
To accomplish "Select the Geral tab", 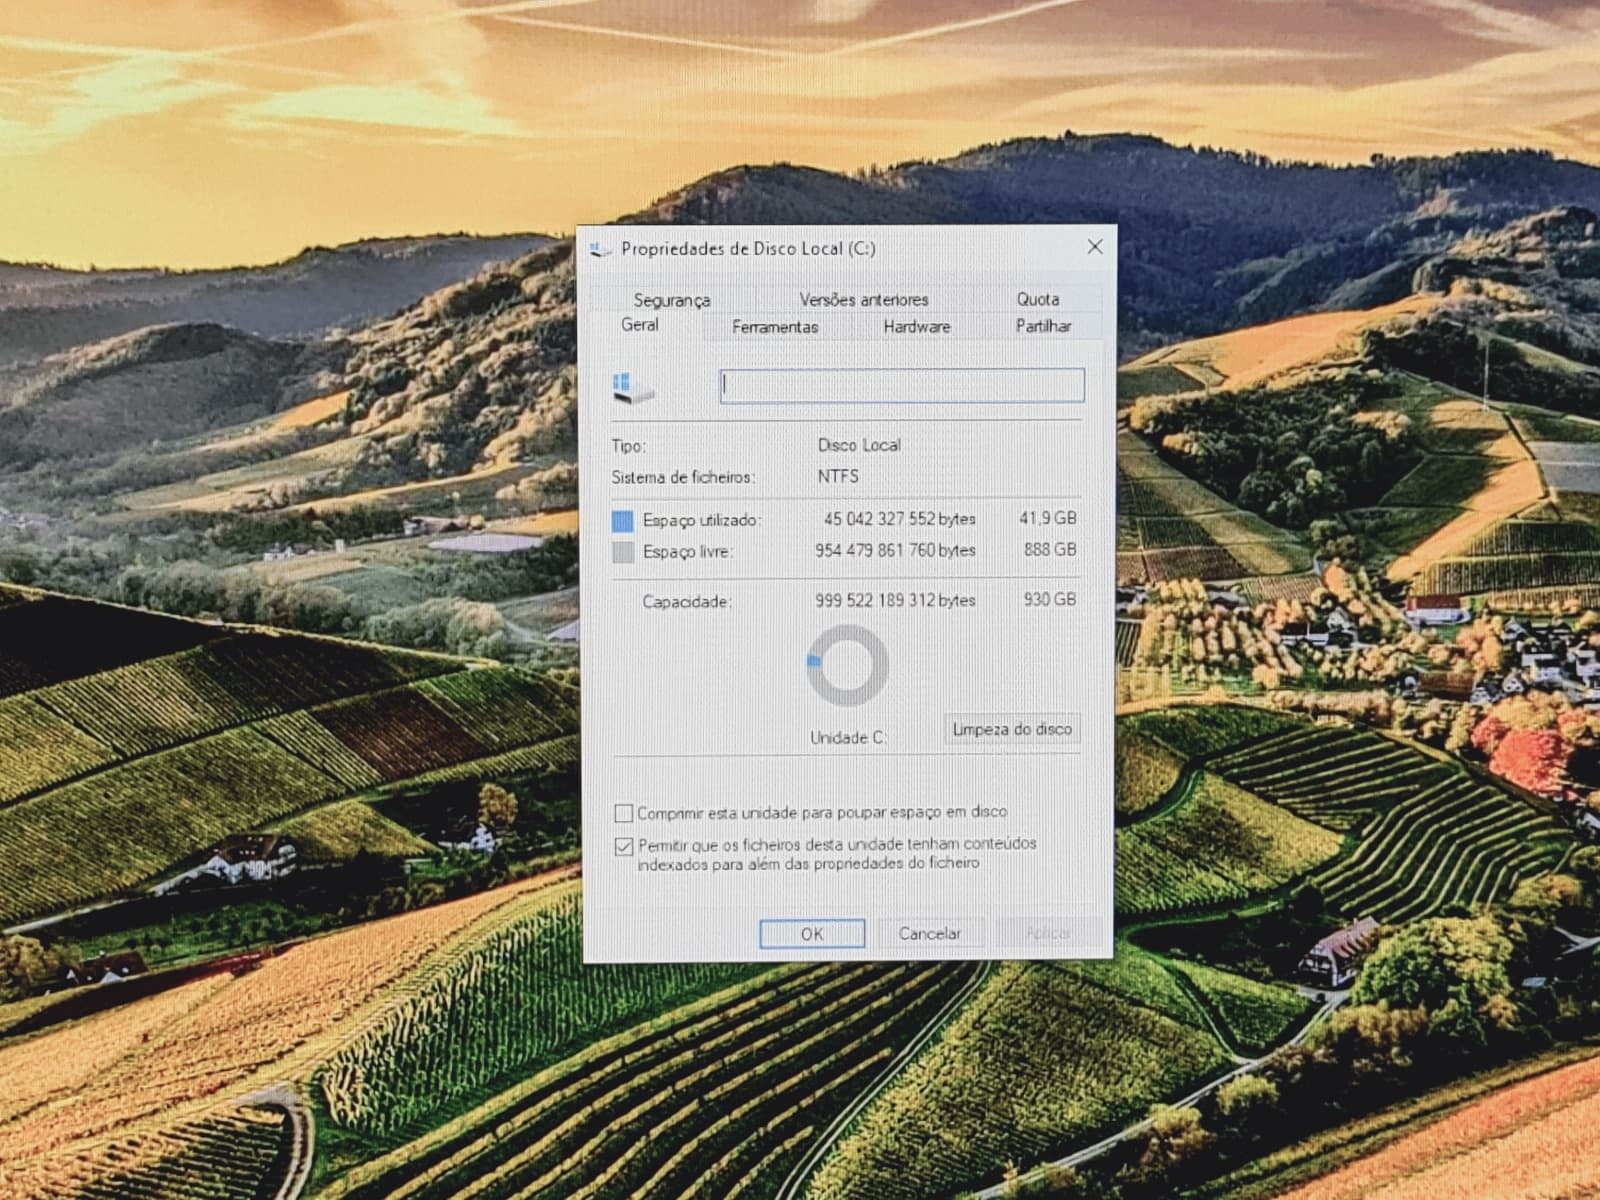I will point(640,325).
